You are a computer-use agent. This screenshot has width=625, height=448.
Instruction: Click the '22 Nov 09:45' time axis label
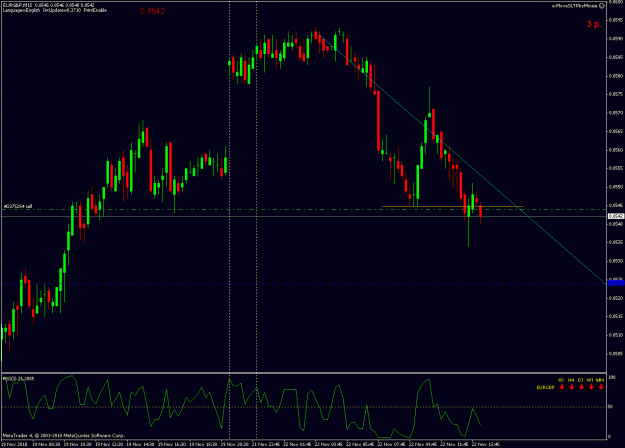[x=423, y=444]
